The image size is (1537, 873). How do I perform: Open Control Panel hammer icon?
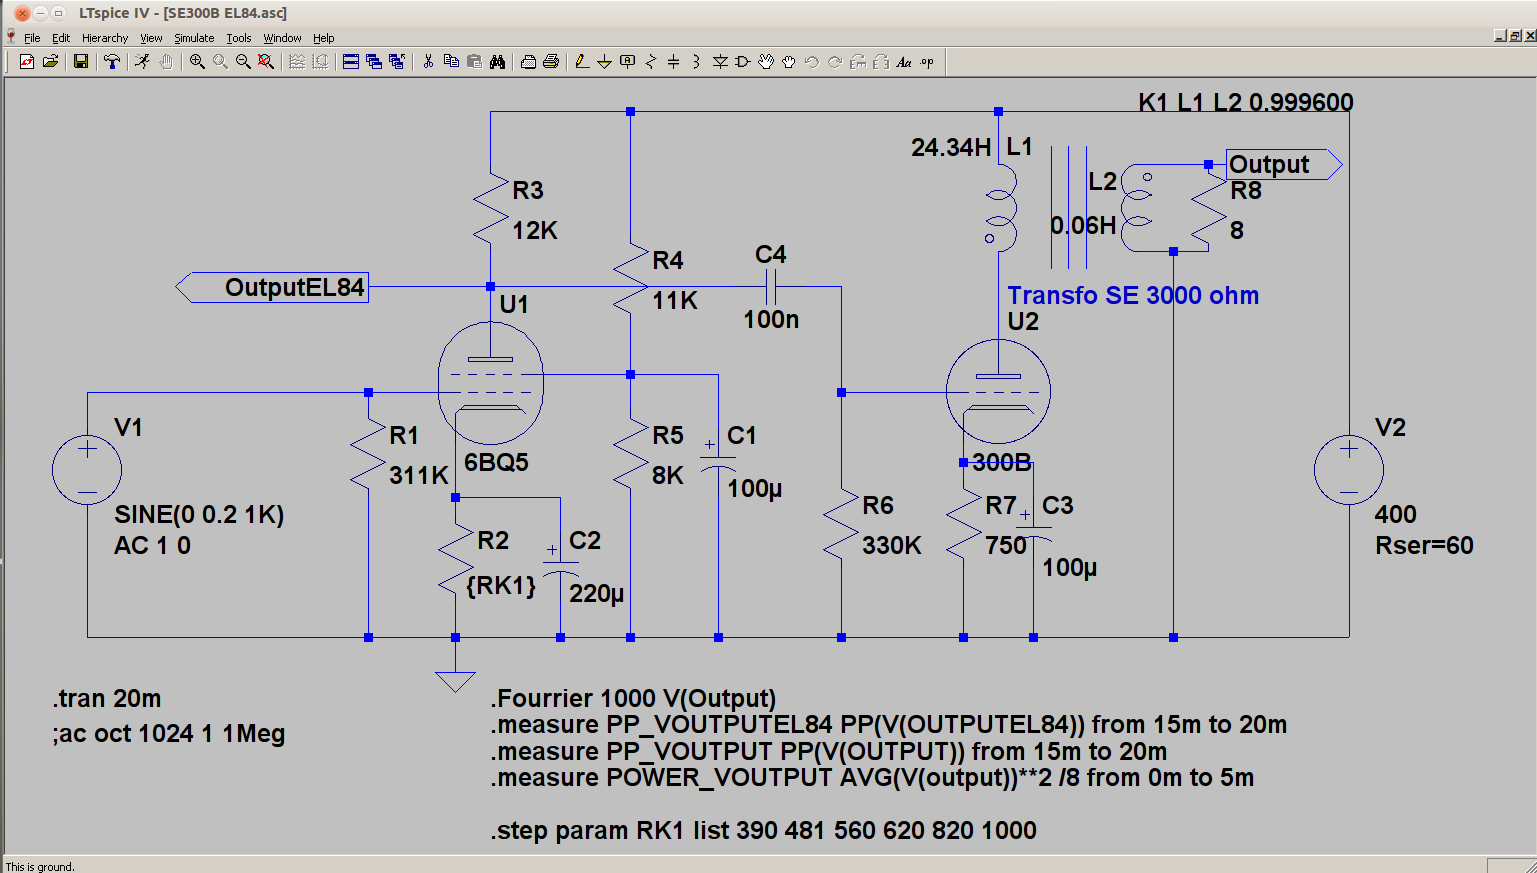[112, 62]
